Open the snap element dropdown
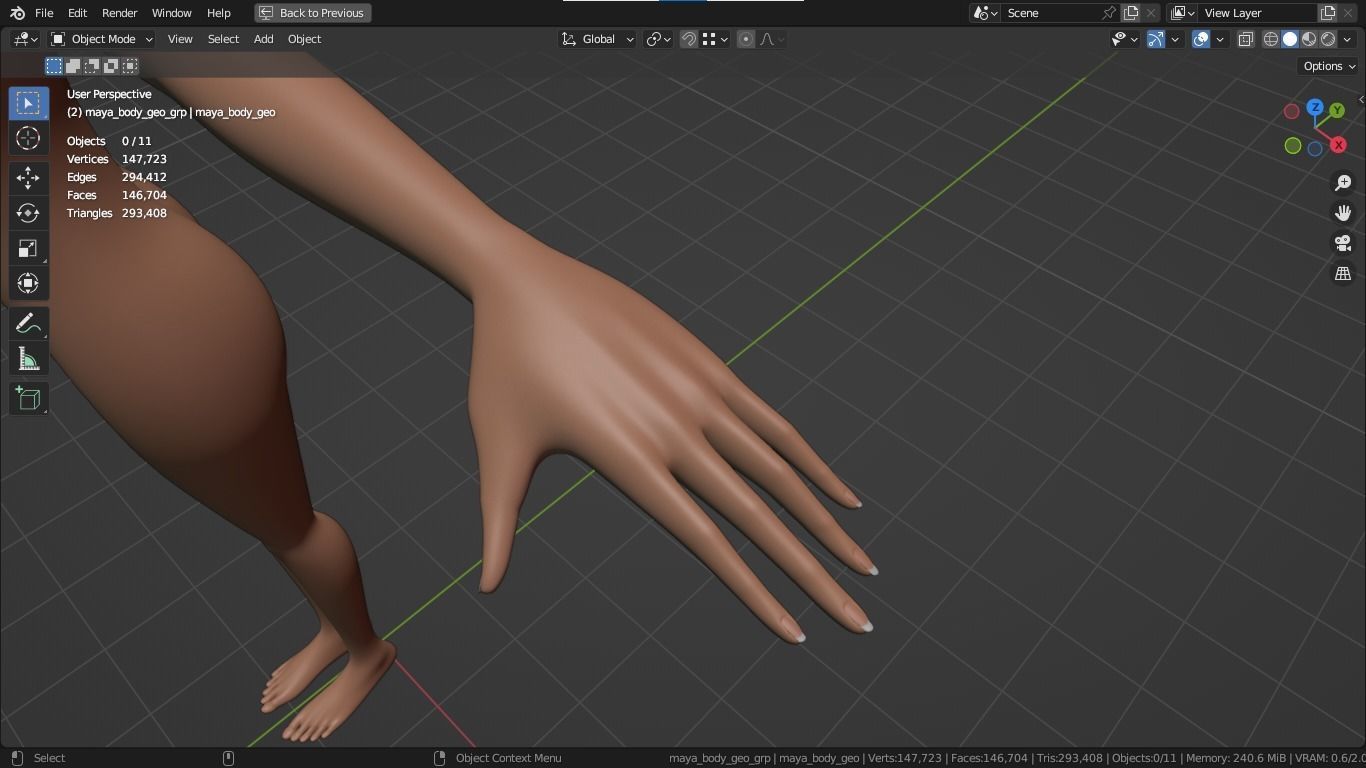 point(716,39)
